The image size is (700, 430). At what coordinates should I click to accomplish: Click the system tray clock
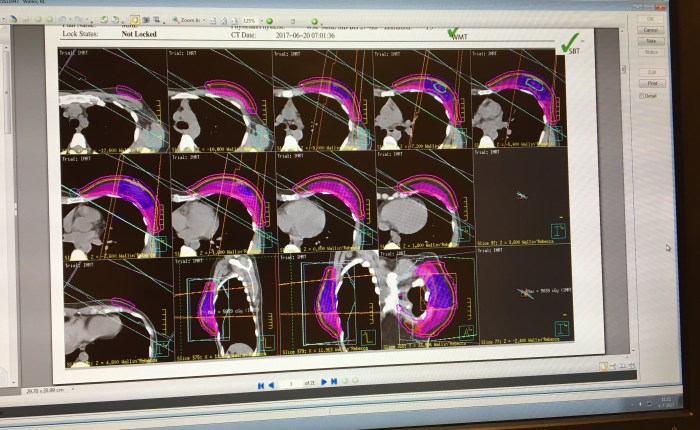click(x=666, y=402)
